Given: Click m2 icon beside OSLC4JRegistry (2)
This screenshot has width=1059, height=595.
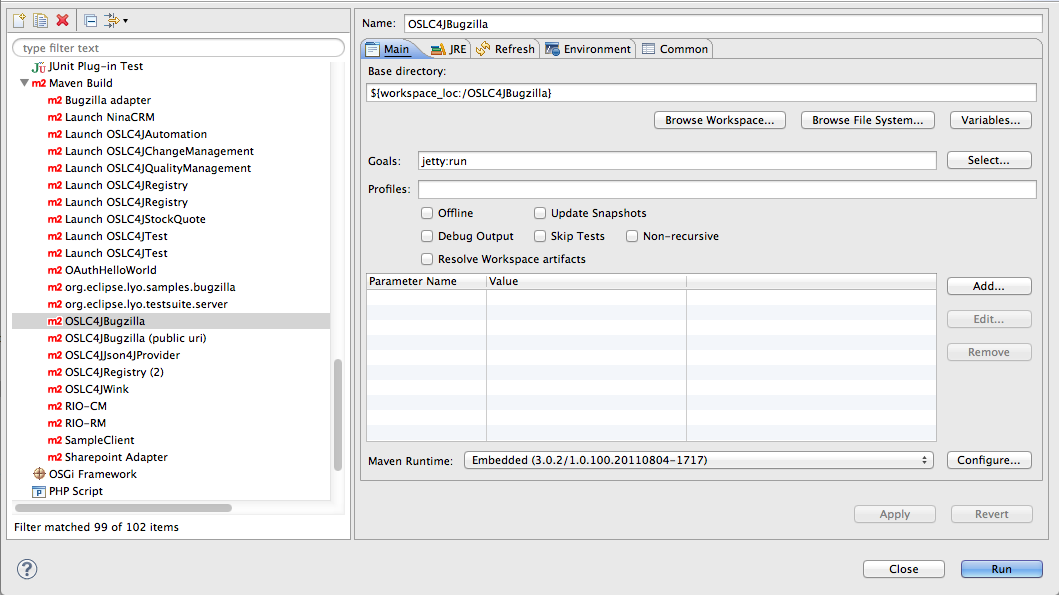Looking at the screenshot, I should 55,372.
